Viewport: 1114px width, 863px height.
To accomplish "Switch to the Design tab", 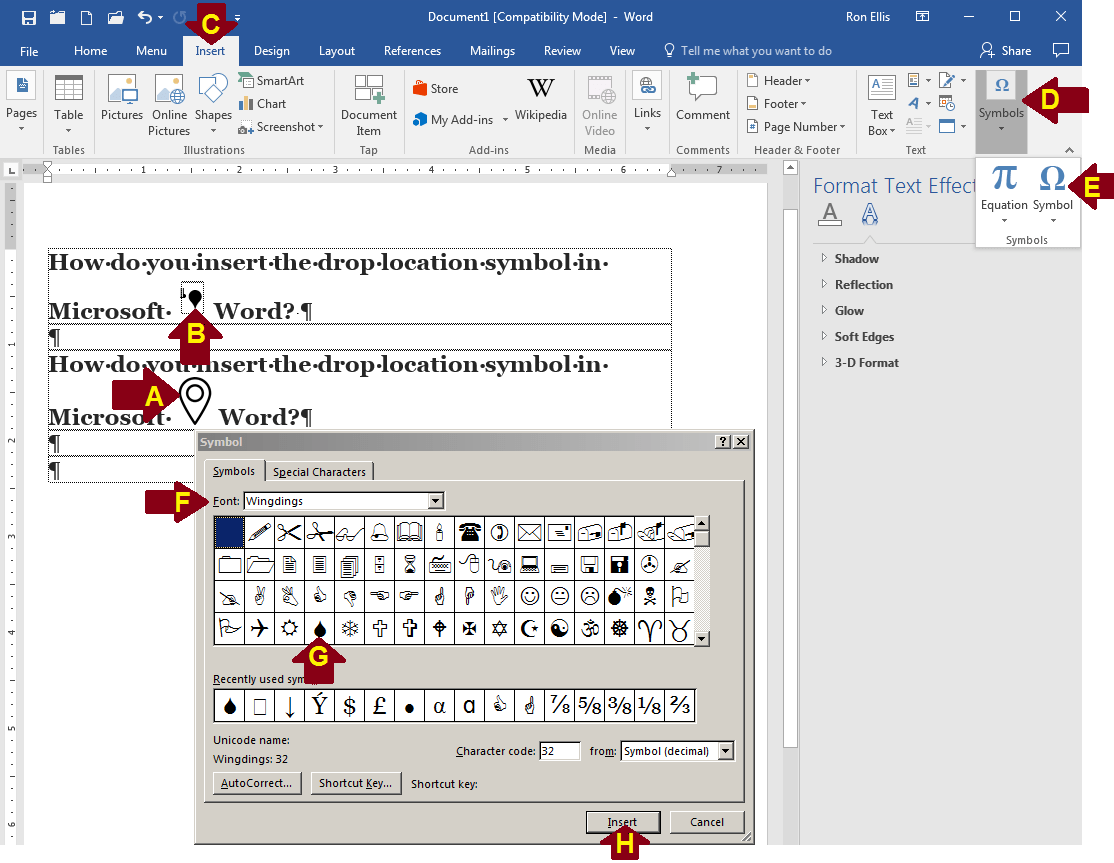I will click(x=271, y=51).
